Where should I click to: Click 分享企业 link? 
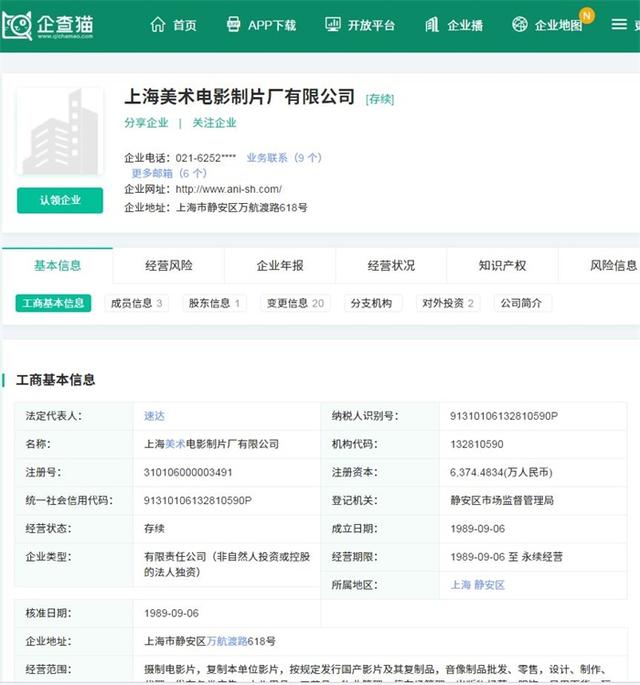coord(146,123)
